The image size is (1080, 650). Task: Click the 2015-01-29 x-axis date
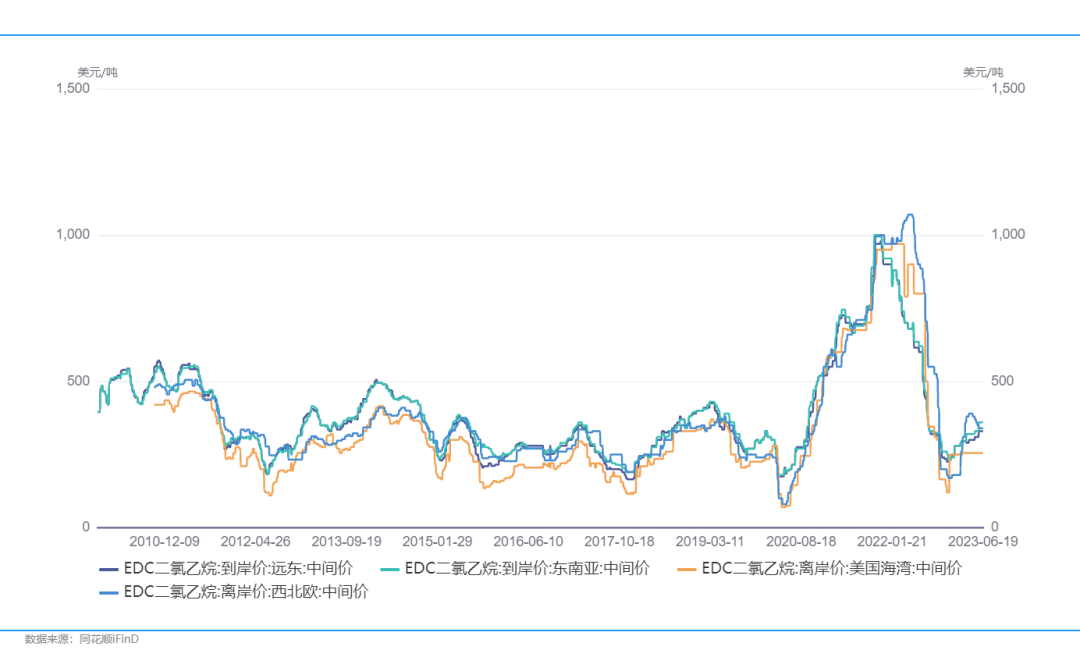(437, 541)
